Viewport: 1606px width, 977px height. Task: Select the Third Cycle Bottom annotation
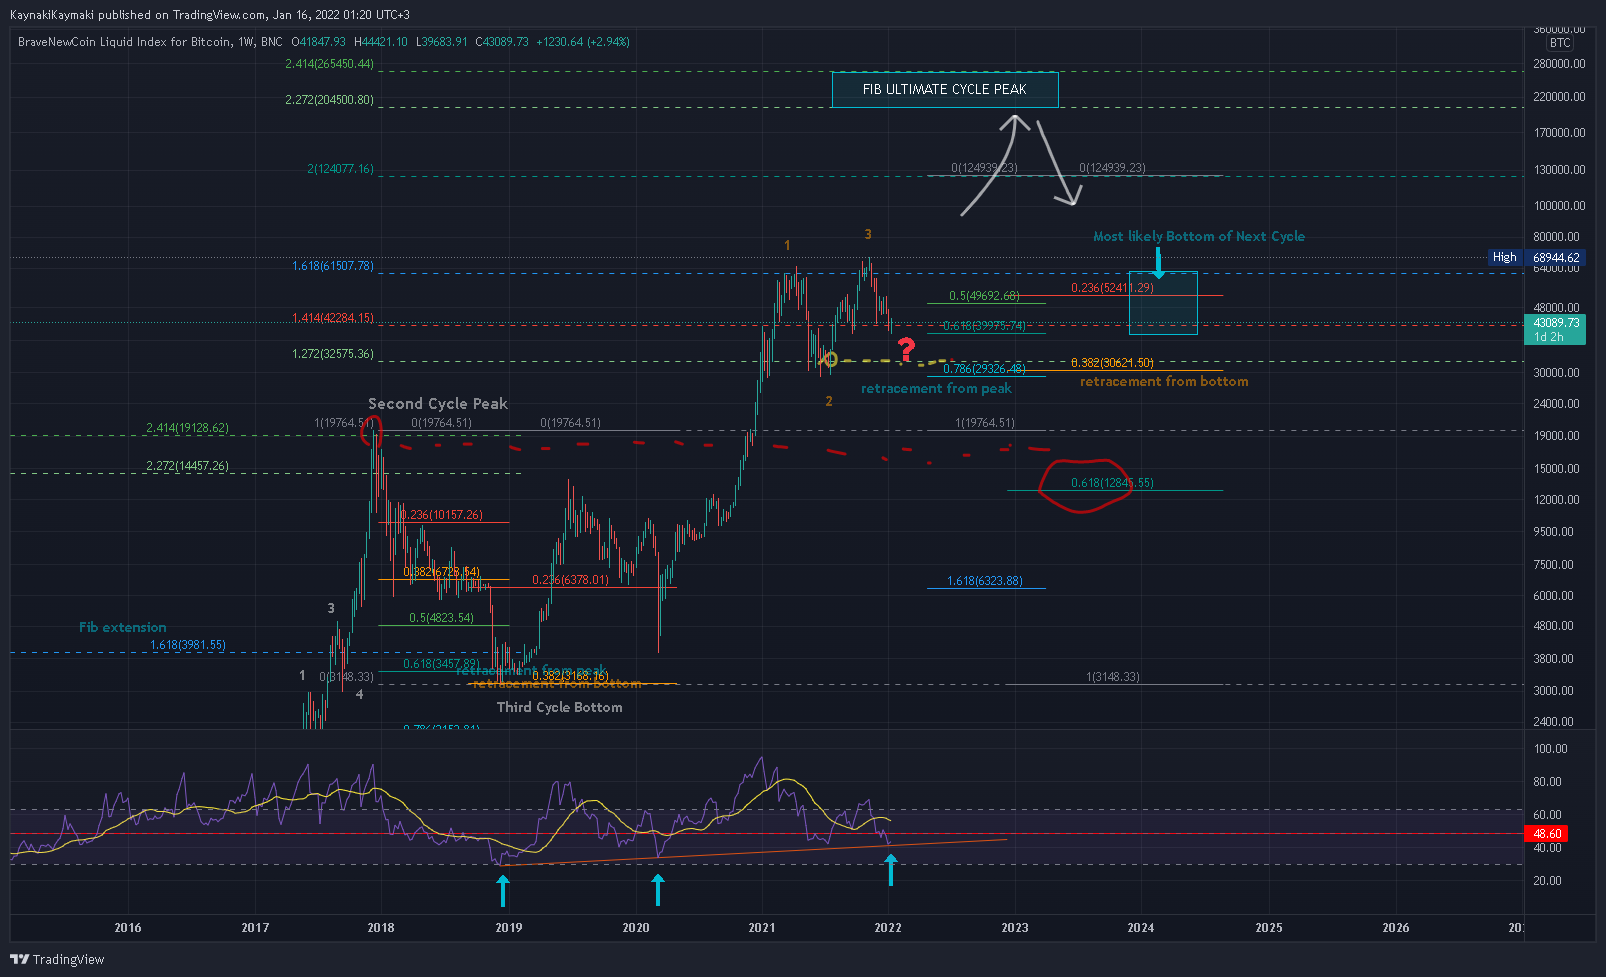pos(559,707)
